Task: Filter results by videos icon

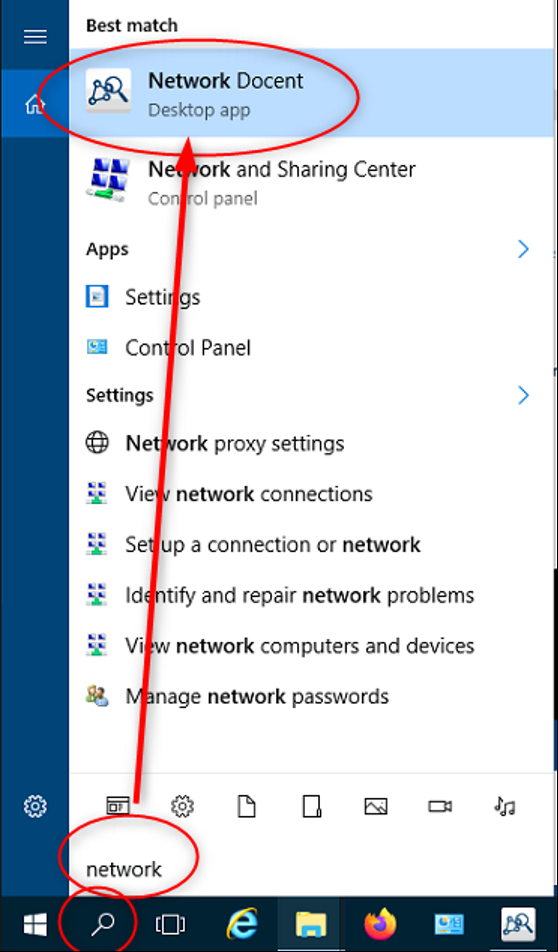Action: pyautogui.click(x=440, y=806)
